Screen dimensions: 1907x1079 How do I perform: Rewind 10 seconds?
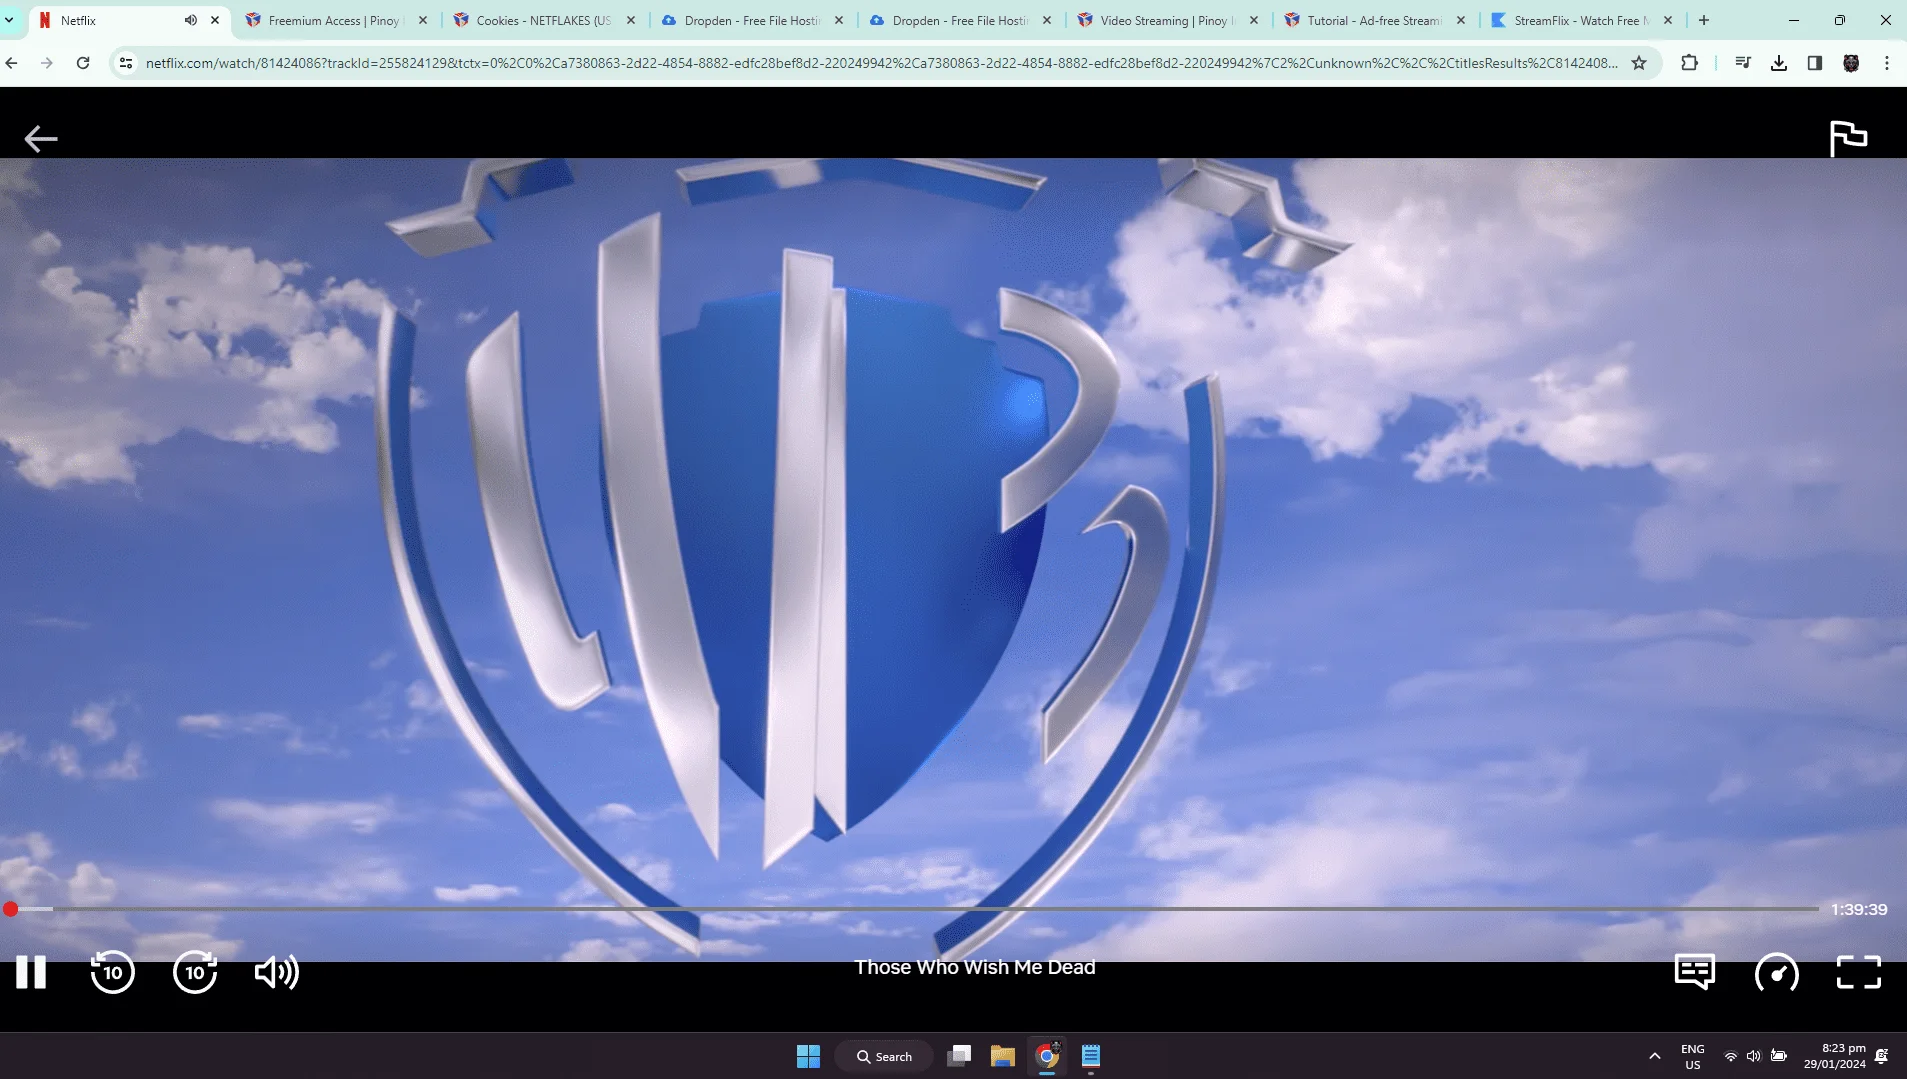pyautogui.click(x=112, y=972)
